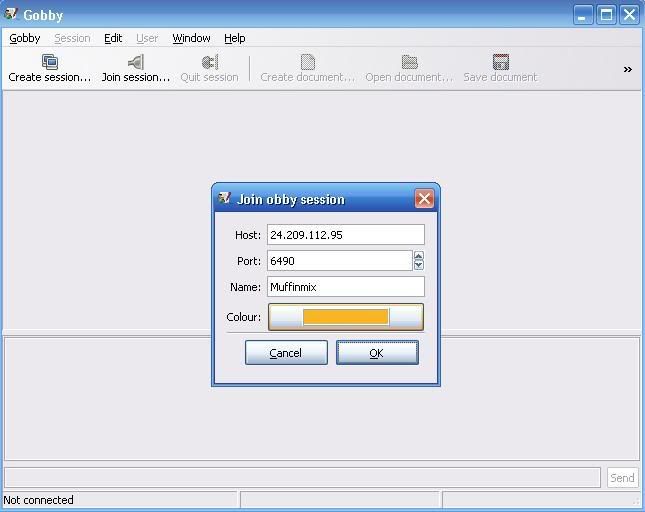This screenshot has width=645, height=512.
Task: Click the chat message input box
Action: [302, 477]
